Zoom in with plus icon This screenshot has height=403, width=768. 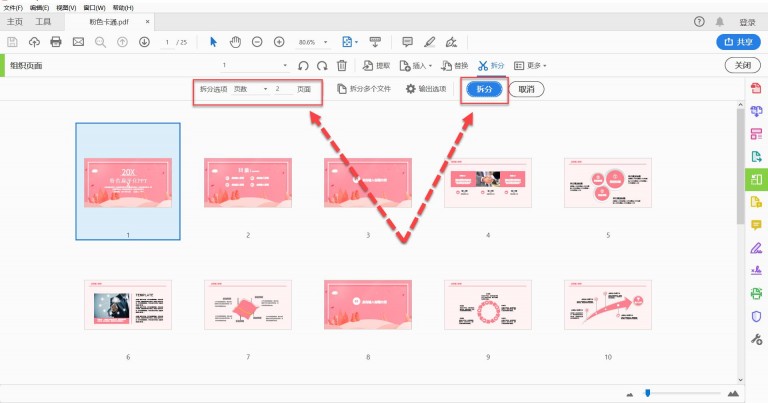(279, 42)
